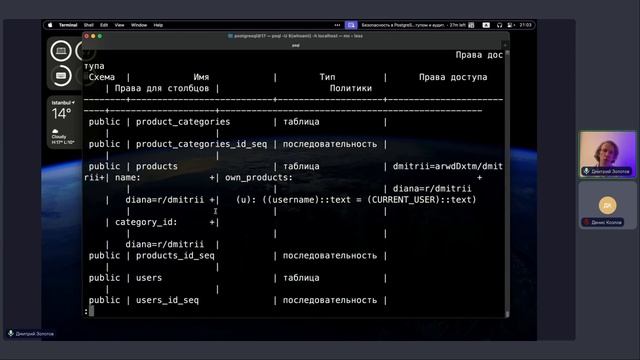
Task: Click the 'Имя' column header
Action: point(201,77)
